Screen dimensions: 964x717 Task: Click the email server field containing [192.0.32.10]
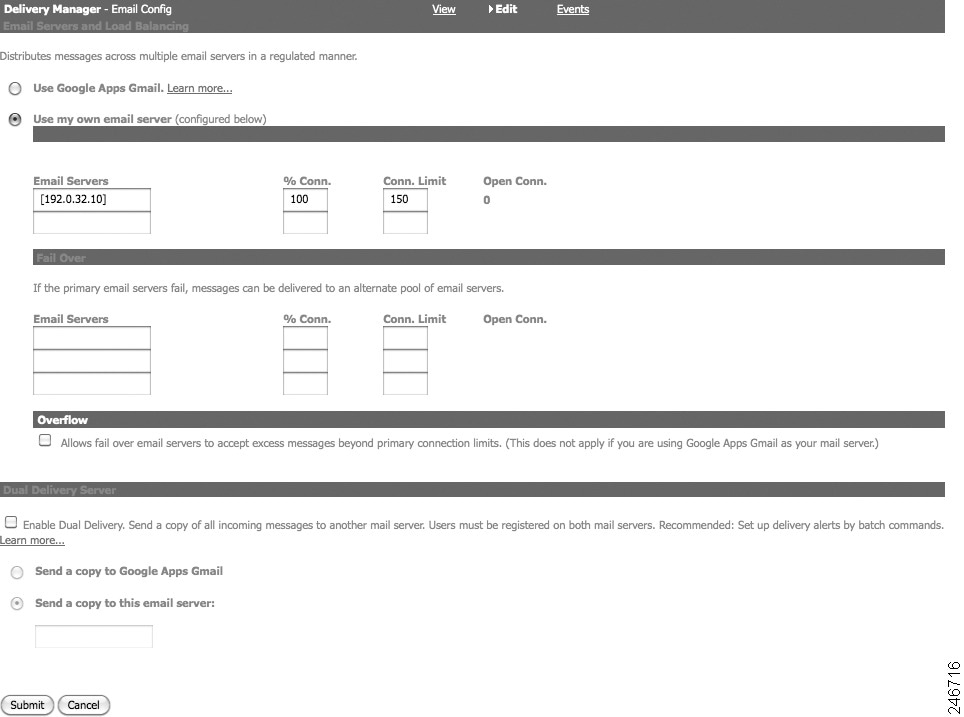[92, 199]
